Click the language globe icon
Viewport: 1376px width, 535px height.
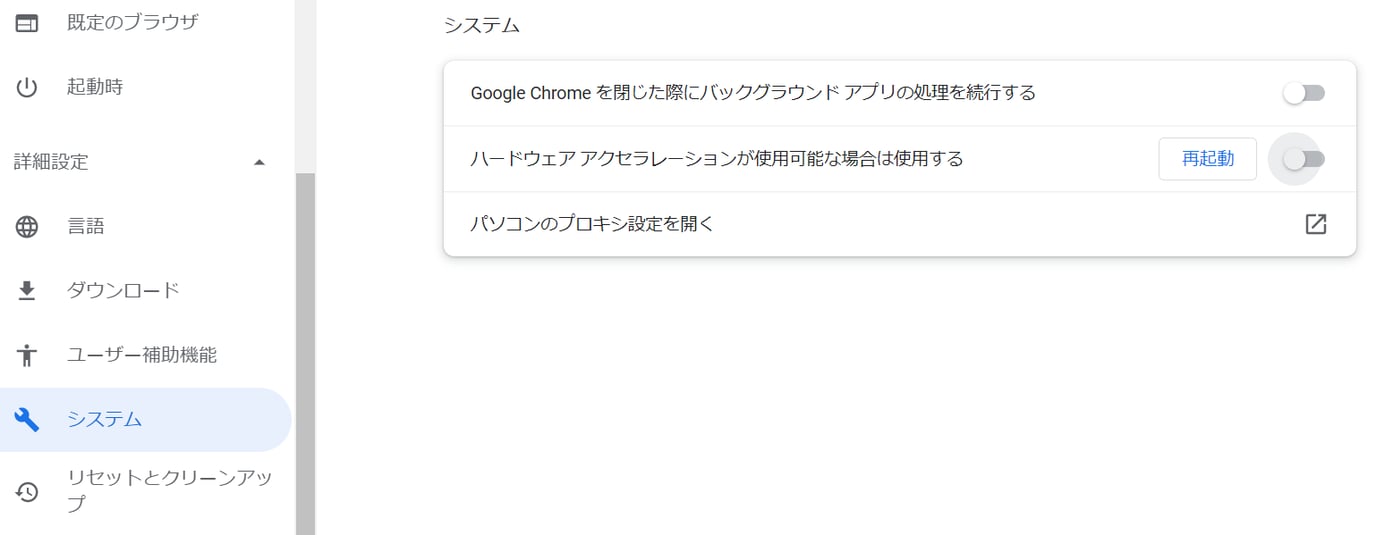click(27, 227)
